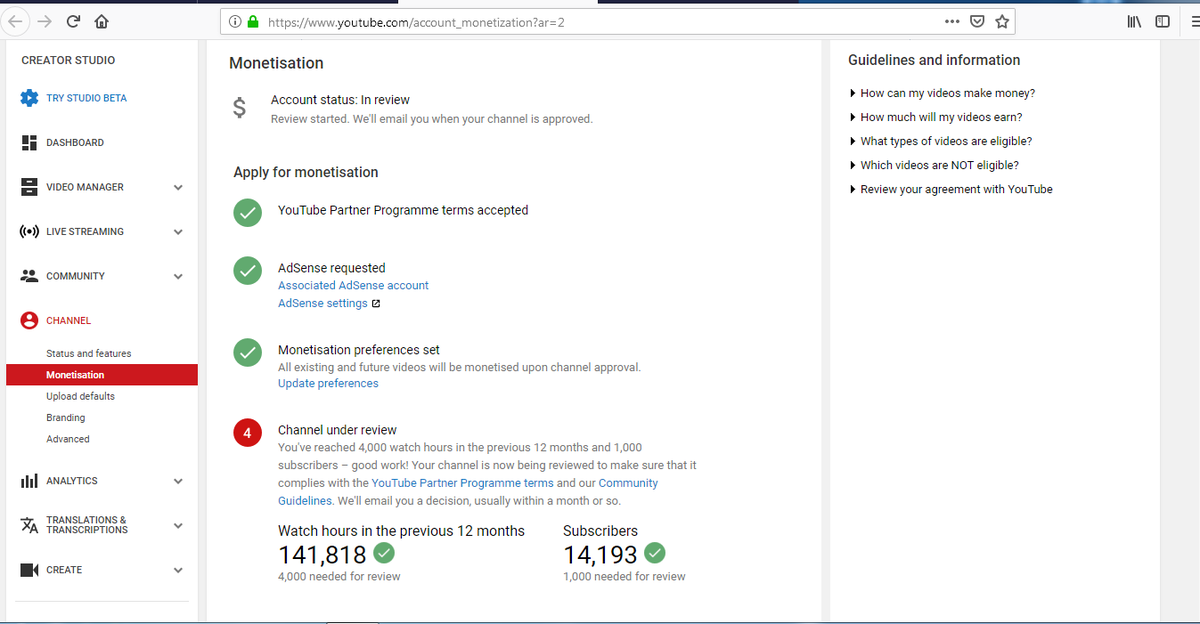Click the Creator Studio heading
The image size is (1200, 624).
coord(68,60)
